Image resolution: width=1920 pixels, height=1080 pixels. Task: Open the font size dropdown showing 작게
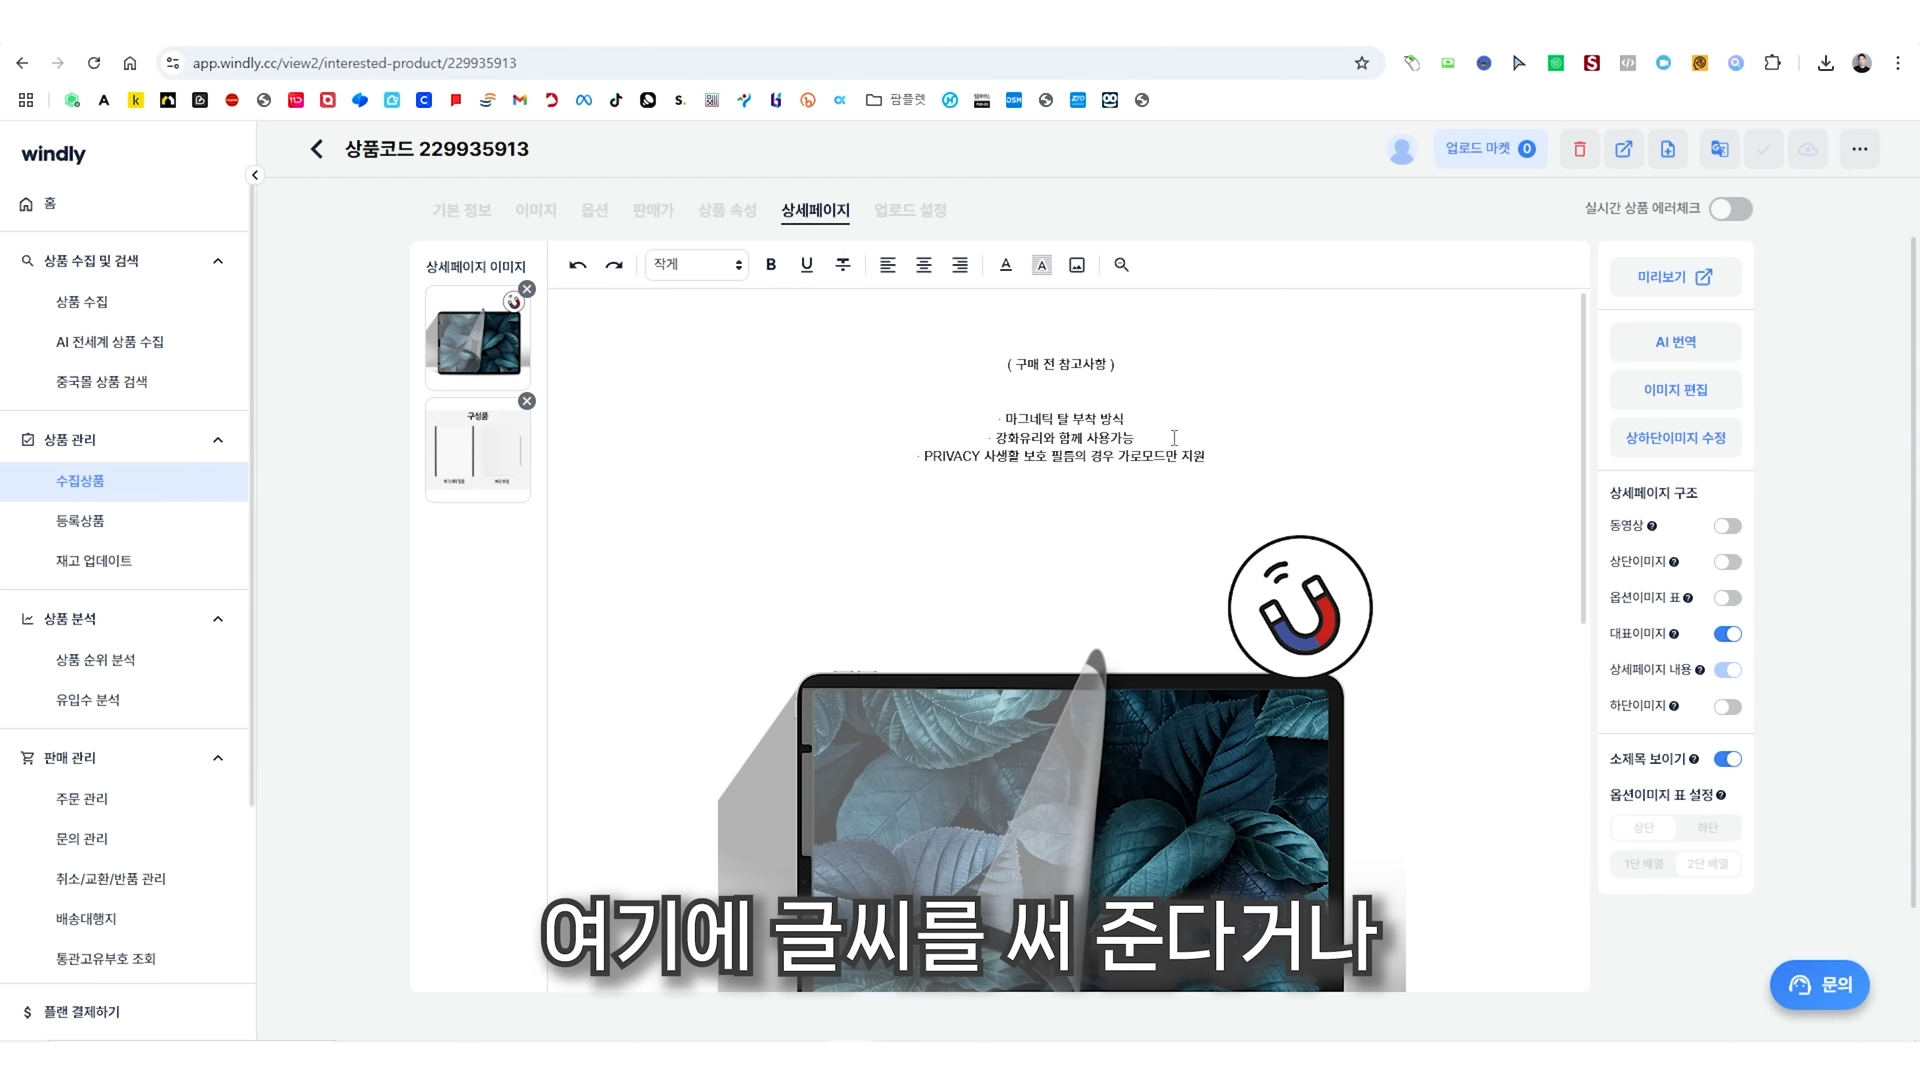tap(696, 264)
